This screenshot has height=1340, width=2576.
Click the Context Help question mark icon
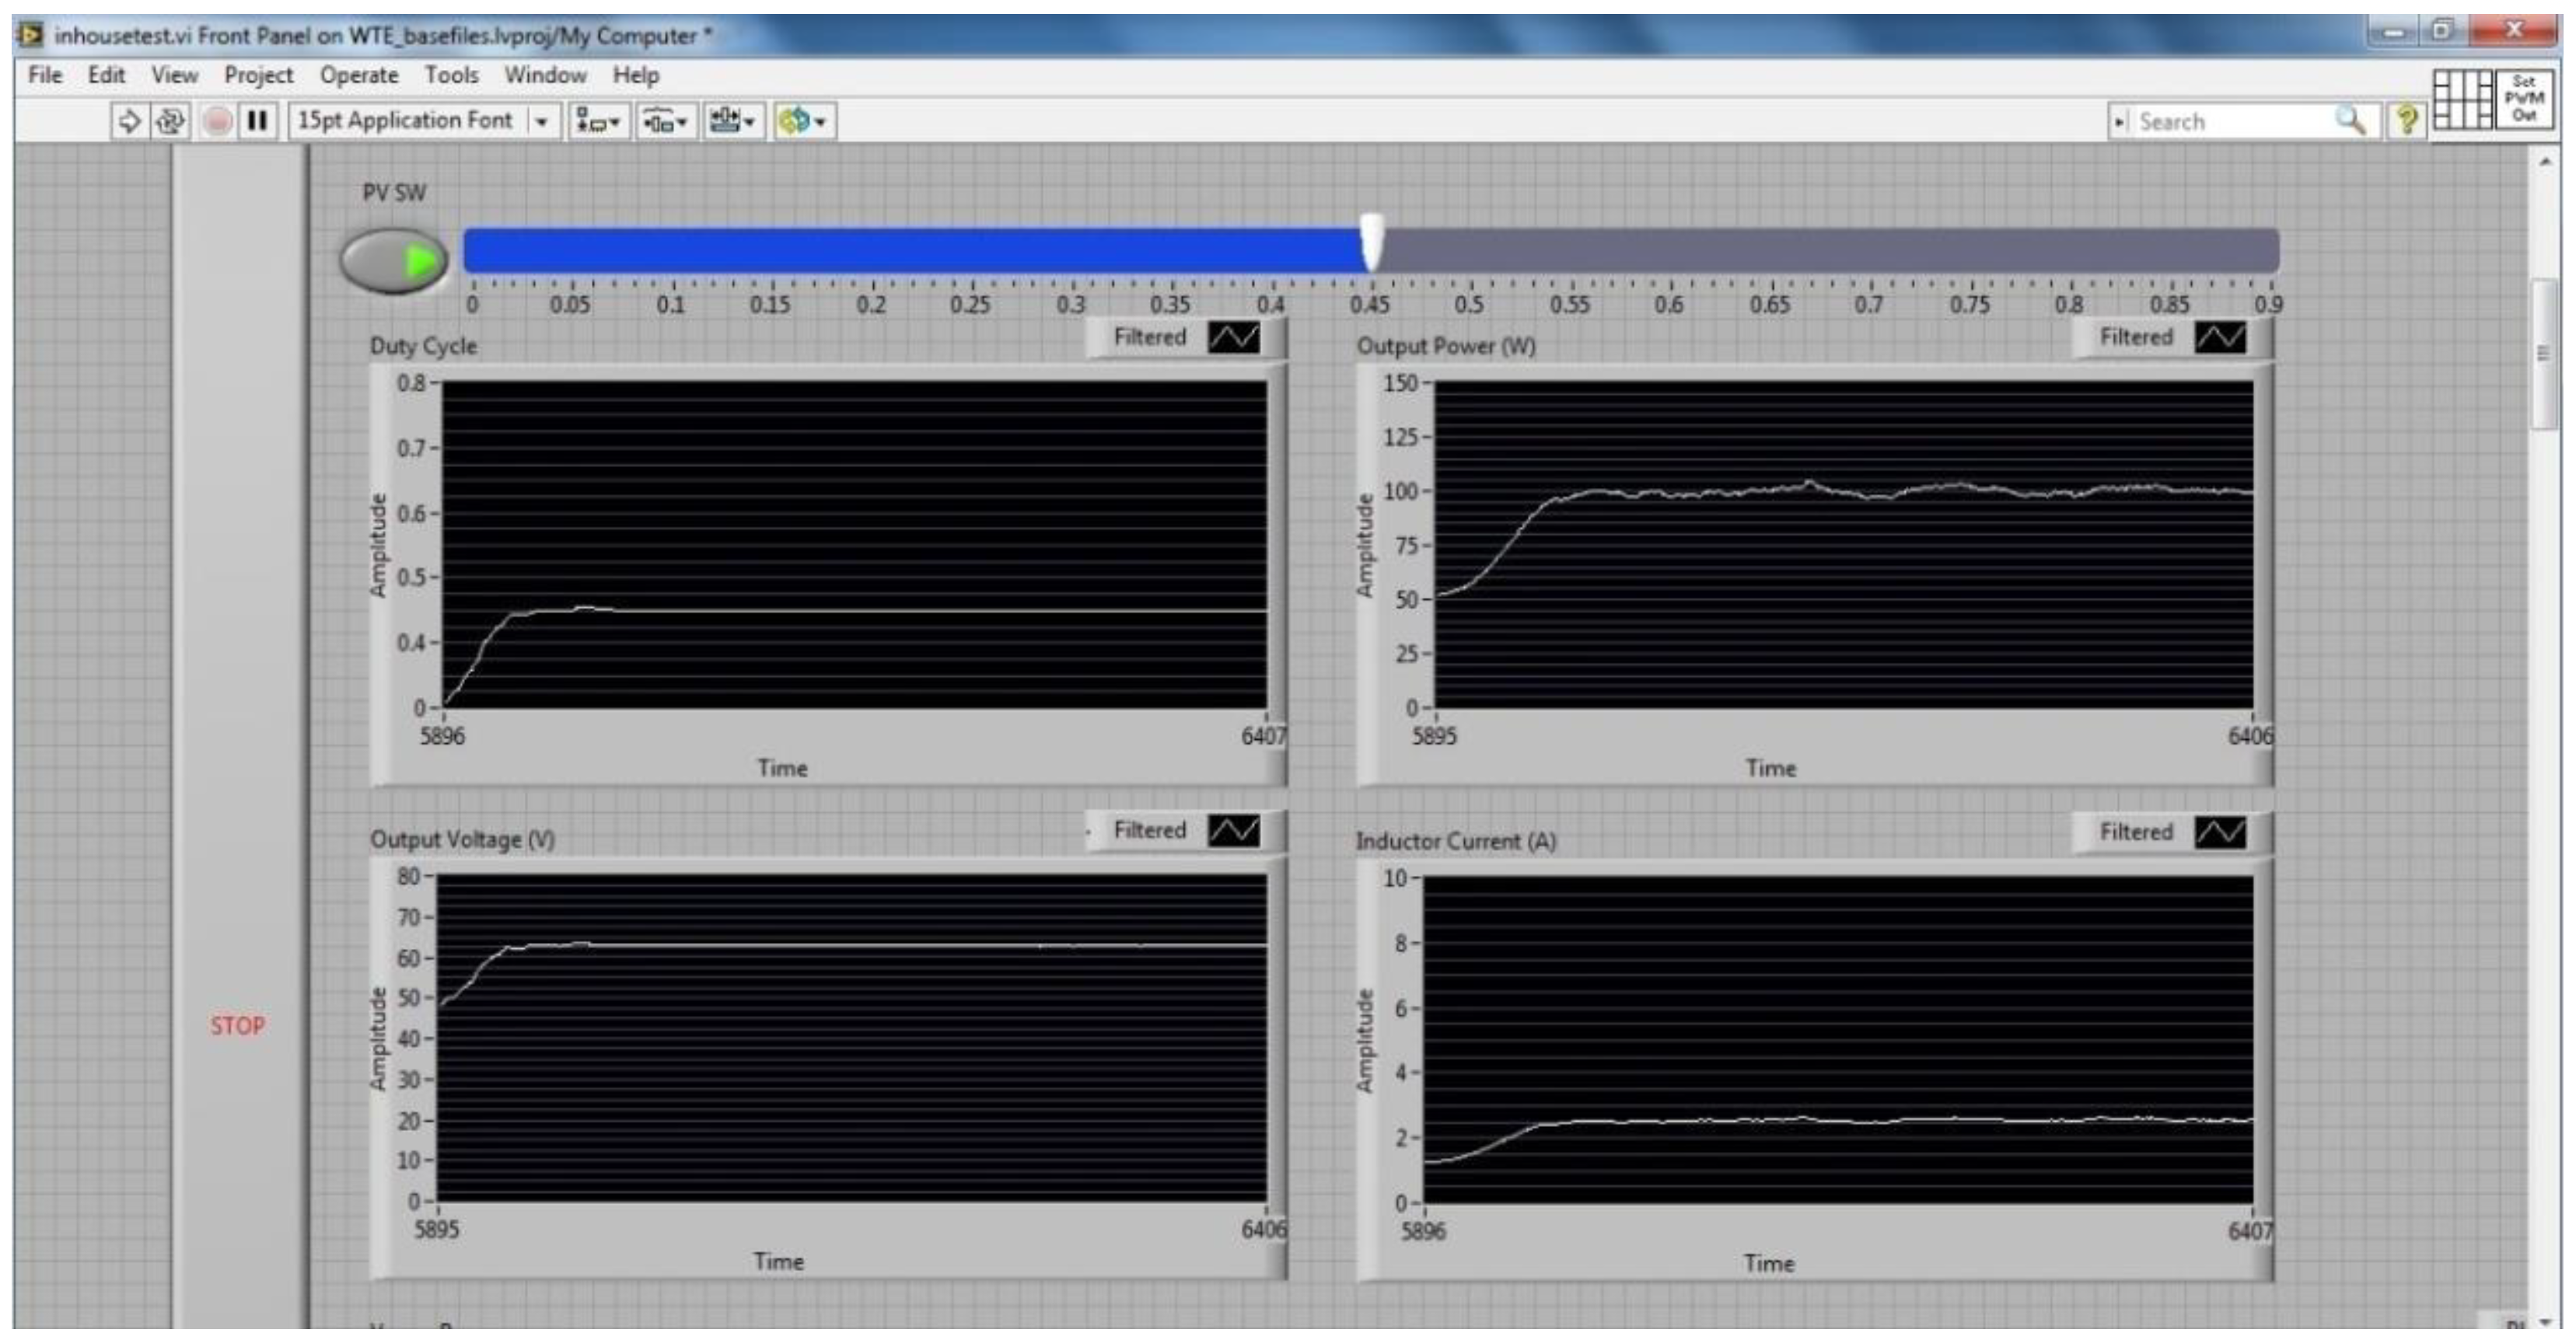tap(2407, 121)
